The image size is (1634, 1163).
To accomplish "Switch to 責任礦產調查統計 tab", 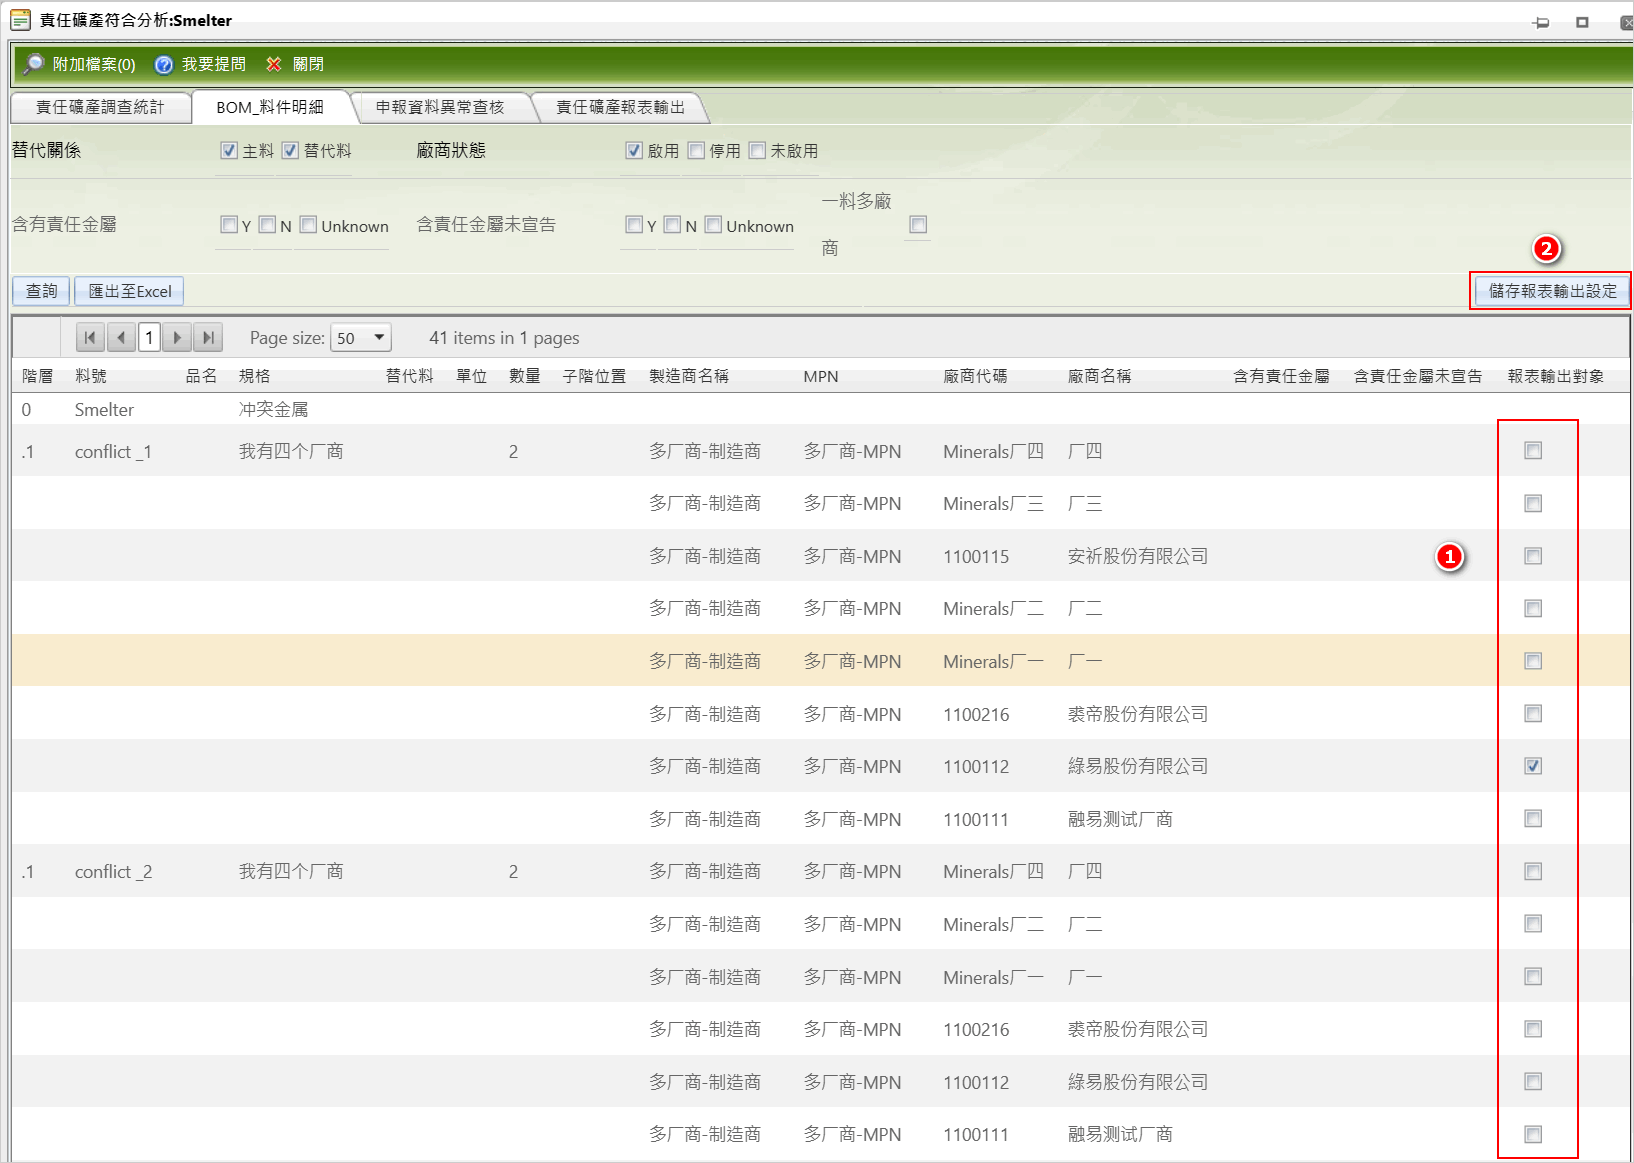I will click(100, 107).
